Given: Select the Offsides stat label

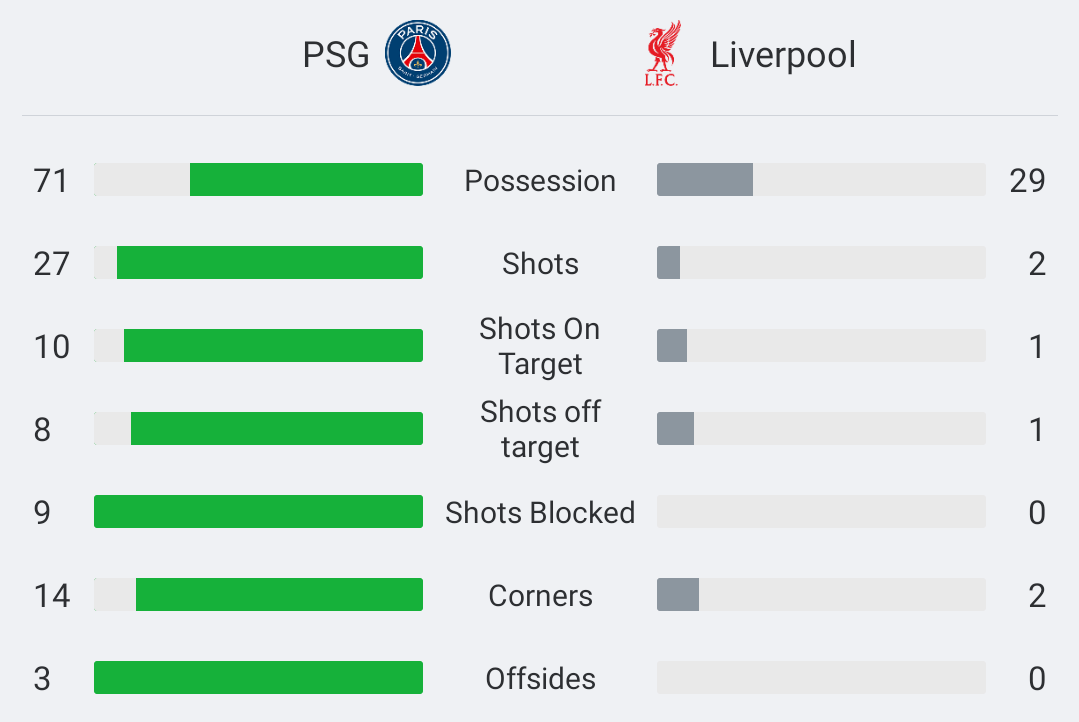Looking at the screenshot, I should click(x=540, y=679).
